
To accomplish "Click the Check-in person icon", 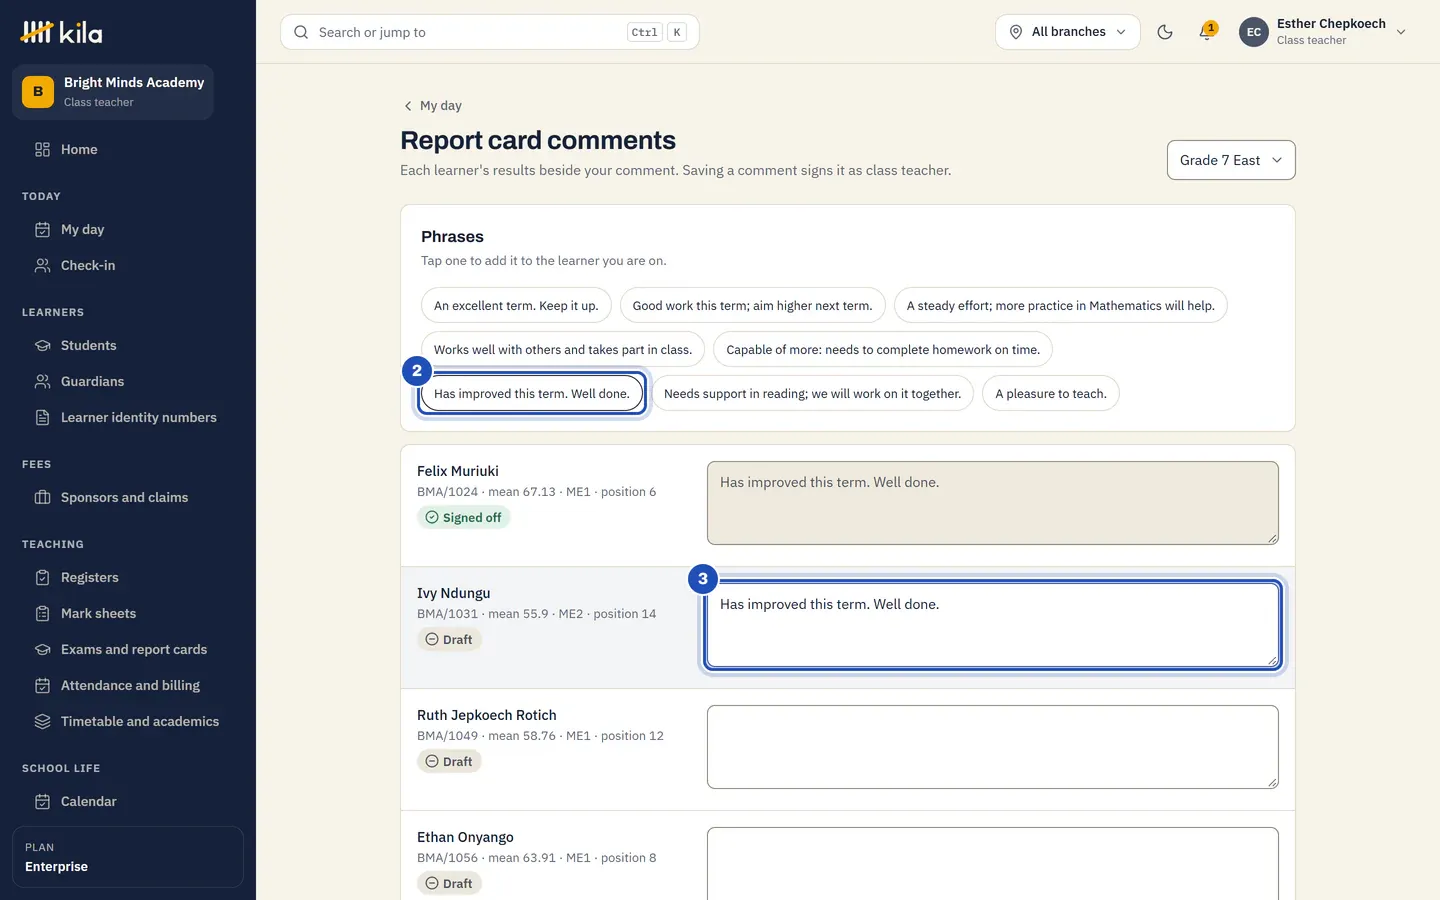I will [x=42, y=265].
